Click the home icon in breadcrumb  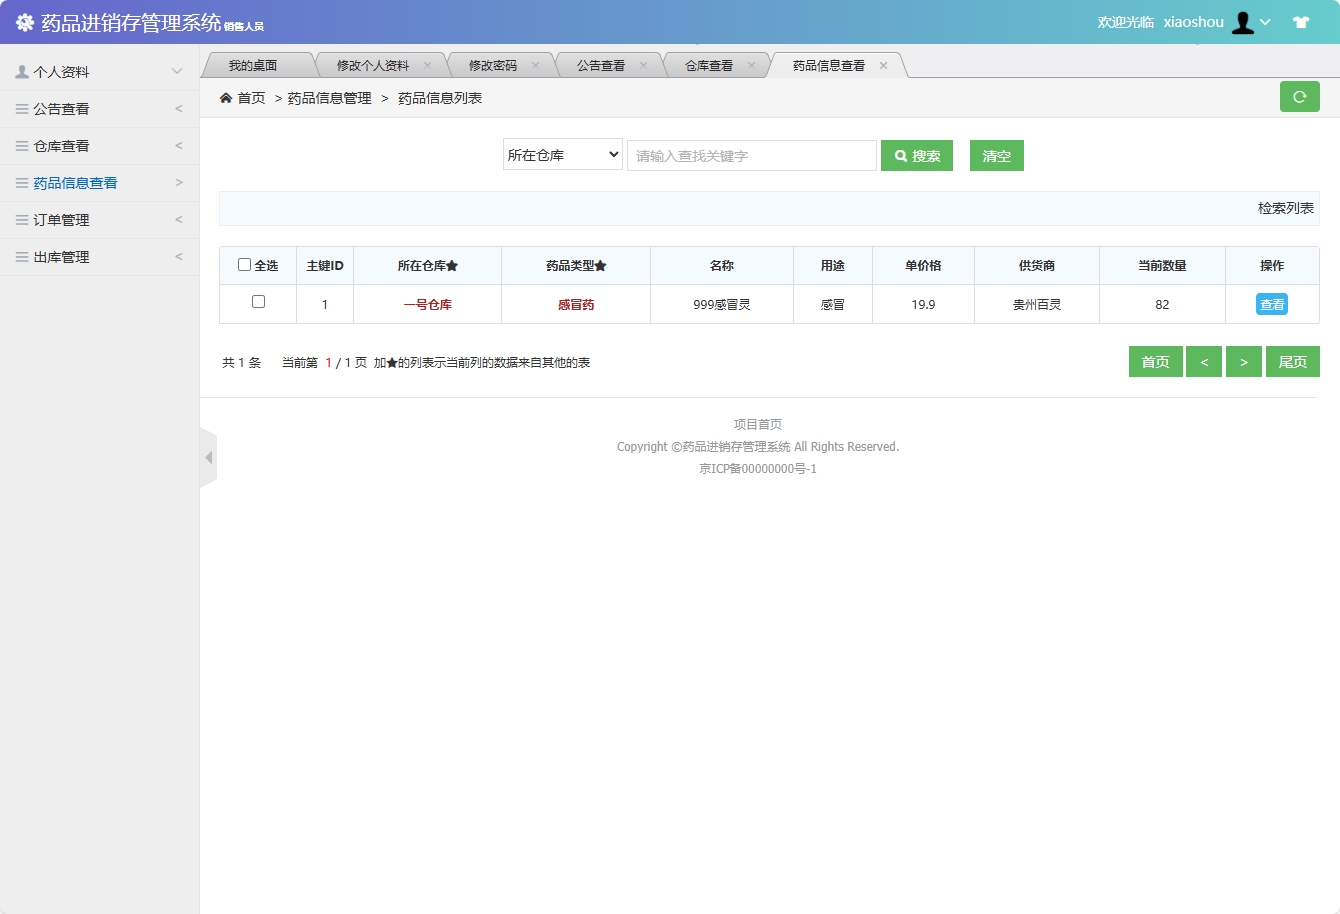click(x=226, y=98)
